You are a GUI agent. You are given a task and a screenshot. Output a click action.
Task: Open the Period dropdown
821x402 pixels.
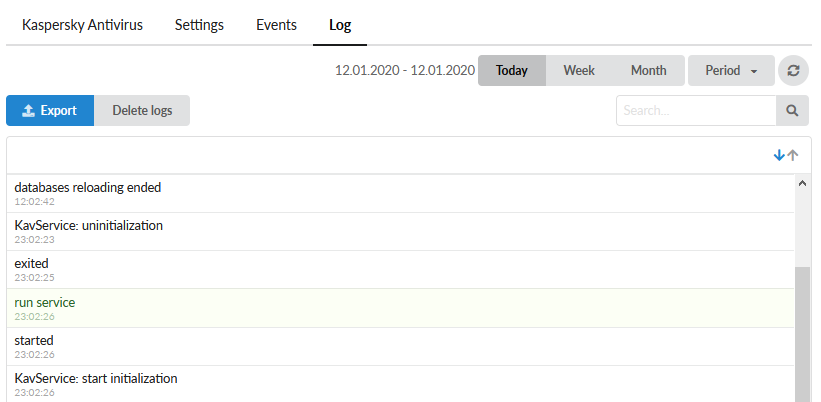[x=730, y=71]
